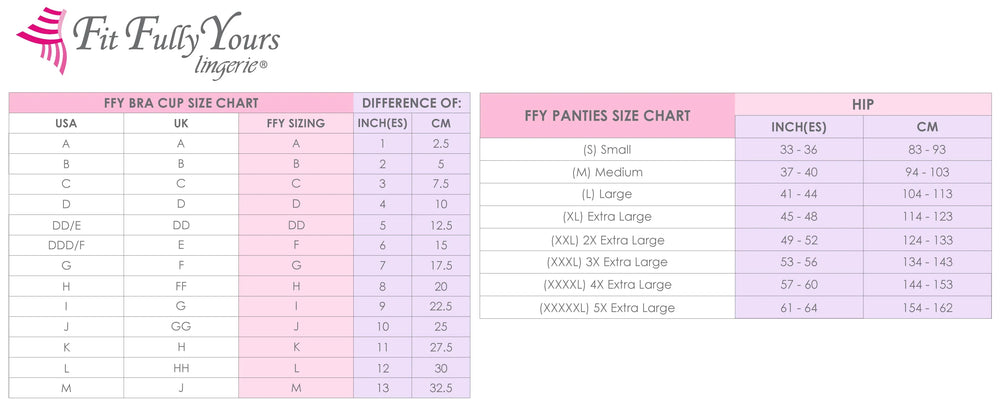1000x406 pixels.
Task: Click the DD/E cell in USA column
Action: (66, 225)
